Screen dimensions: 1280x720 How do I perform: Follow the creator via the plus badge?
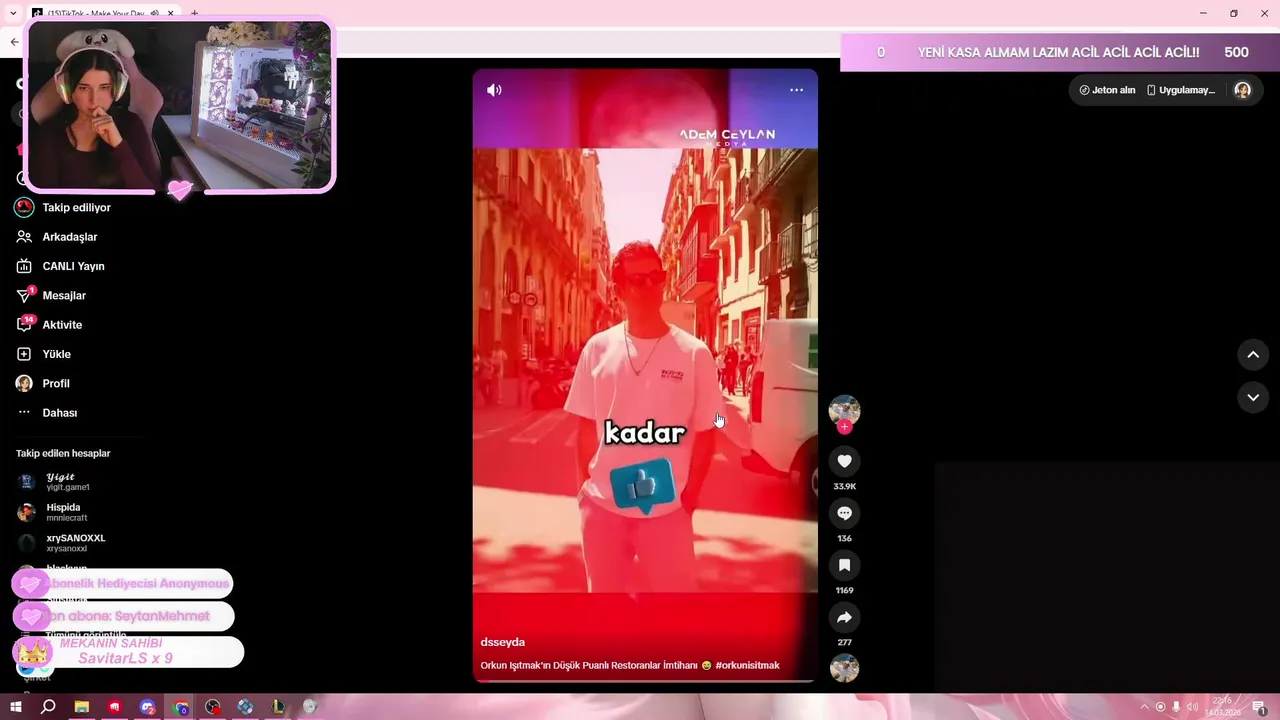[844, 427]
